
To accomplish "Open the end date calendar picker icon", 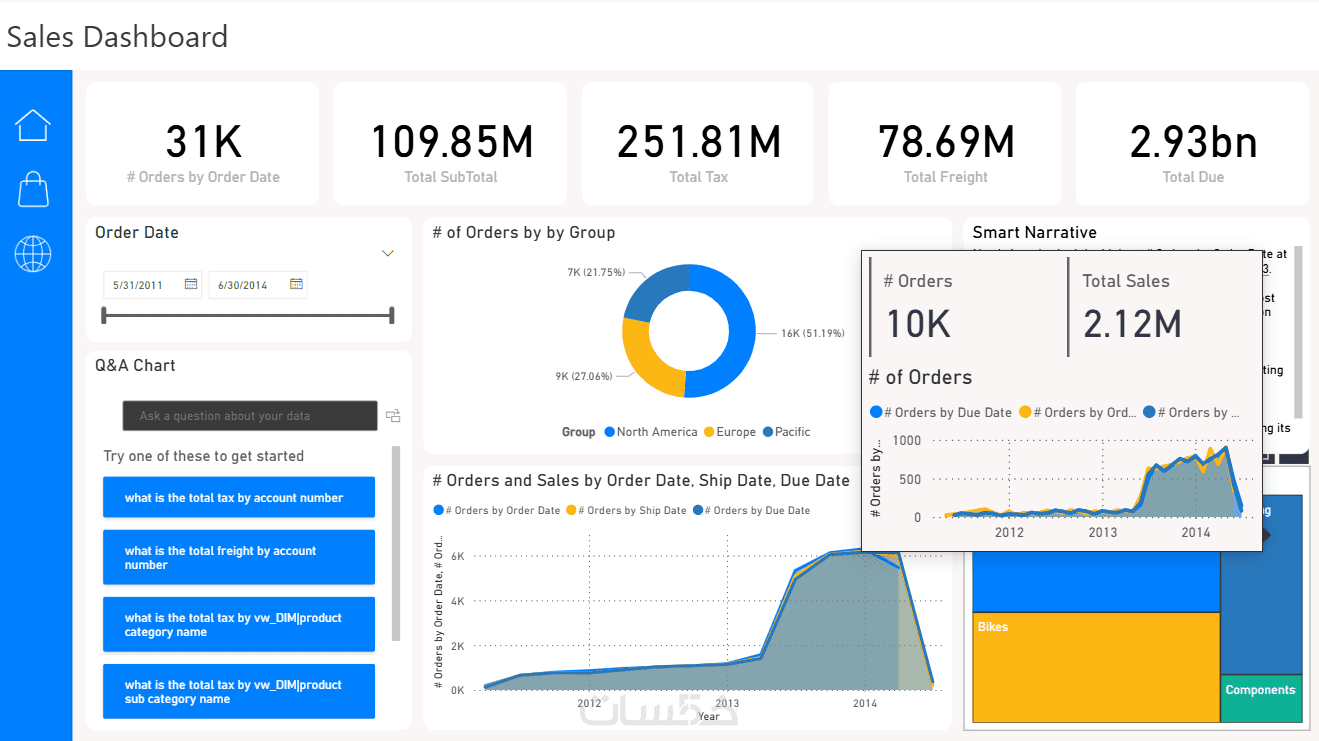I will tap(296, 285).
